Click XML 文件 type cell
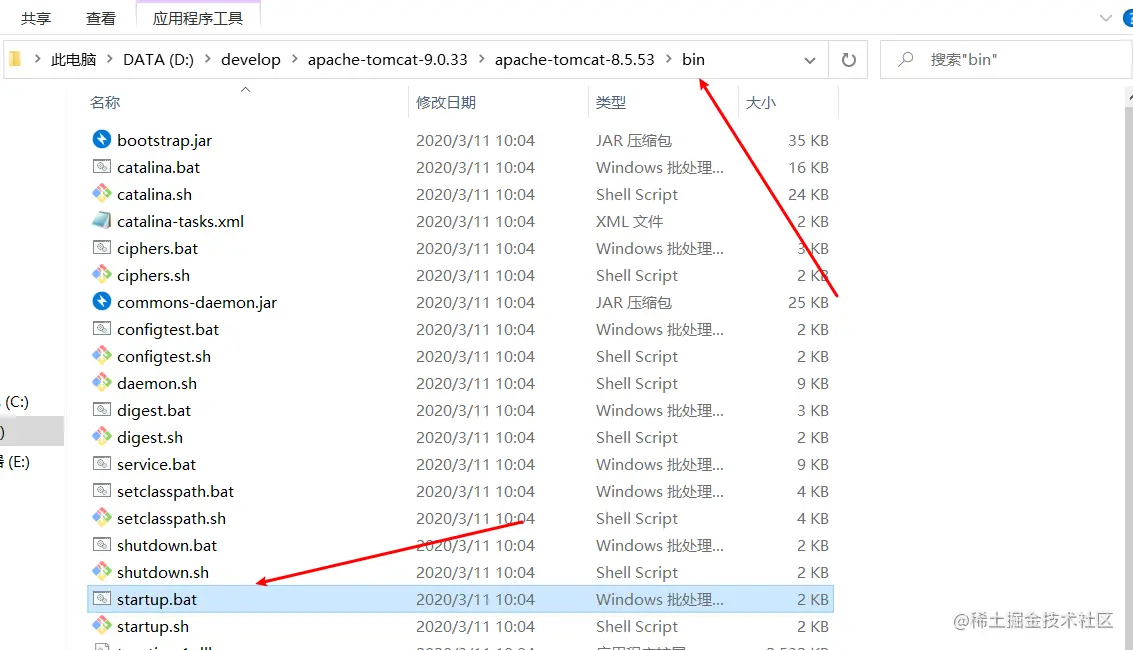The image size is (1133, 650). [x=629, y=221]
